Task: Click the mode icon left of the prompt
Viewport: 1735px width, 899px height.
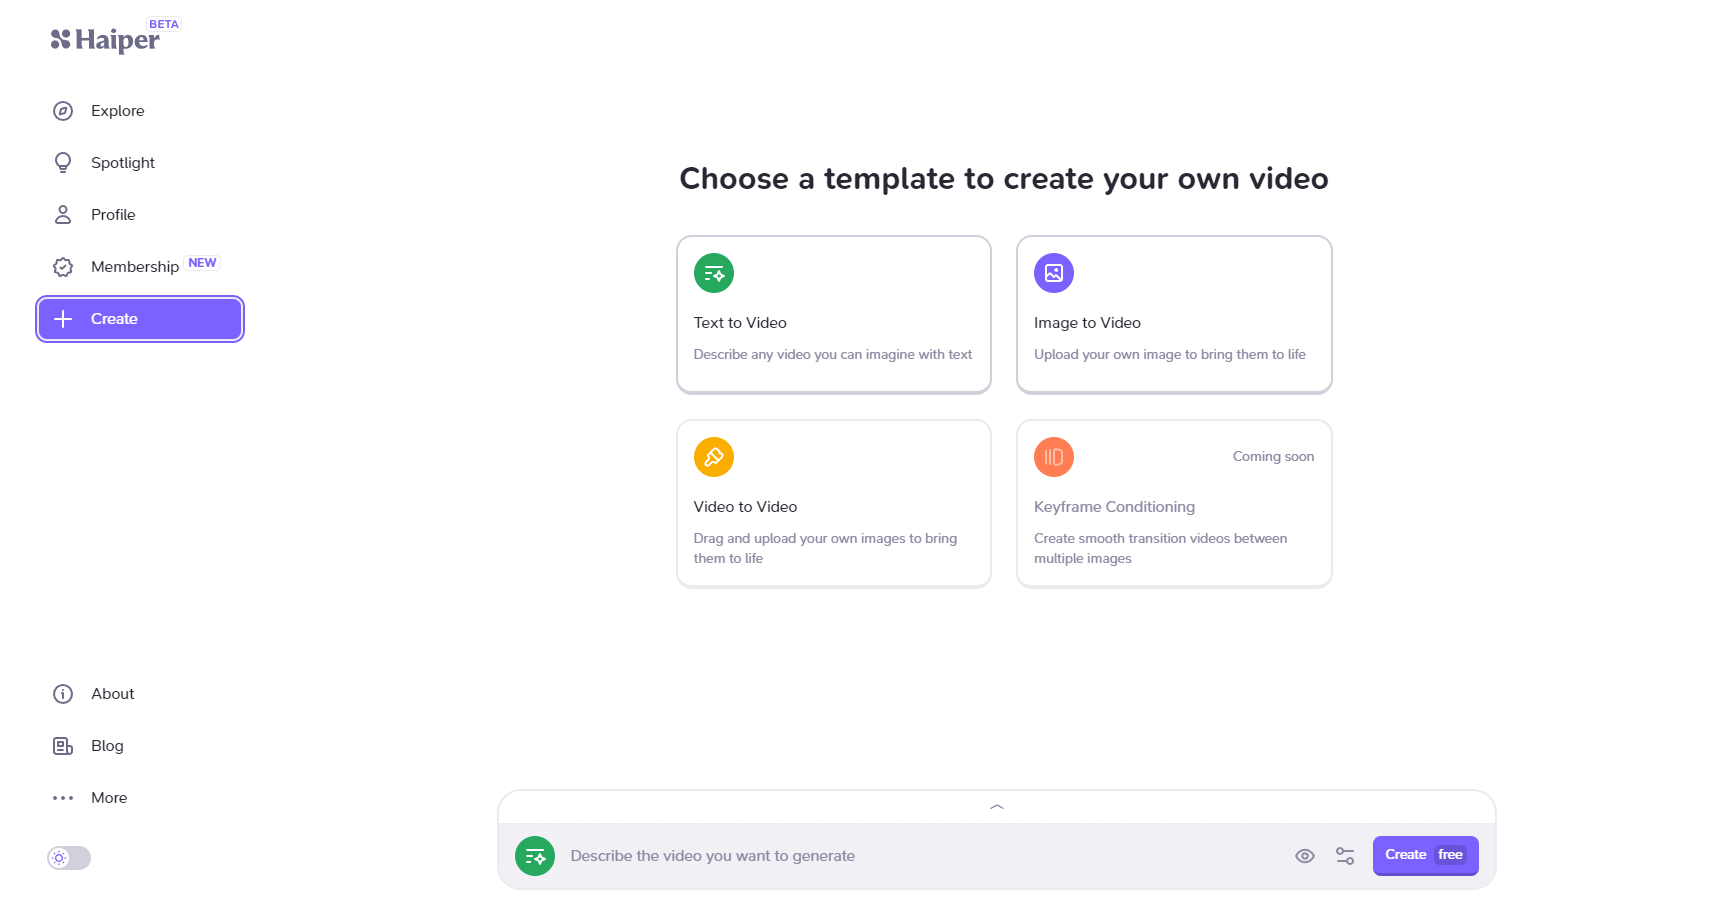Action: point(535,856)
